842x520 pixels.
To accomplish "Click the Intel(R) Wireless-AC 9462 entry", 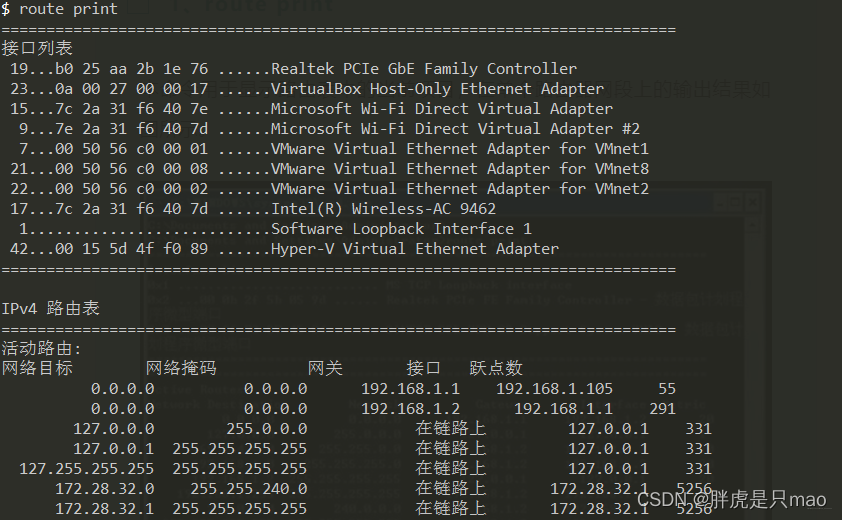I will click(383, 209).
